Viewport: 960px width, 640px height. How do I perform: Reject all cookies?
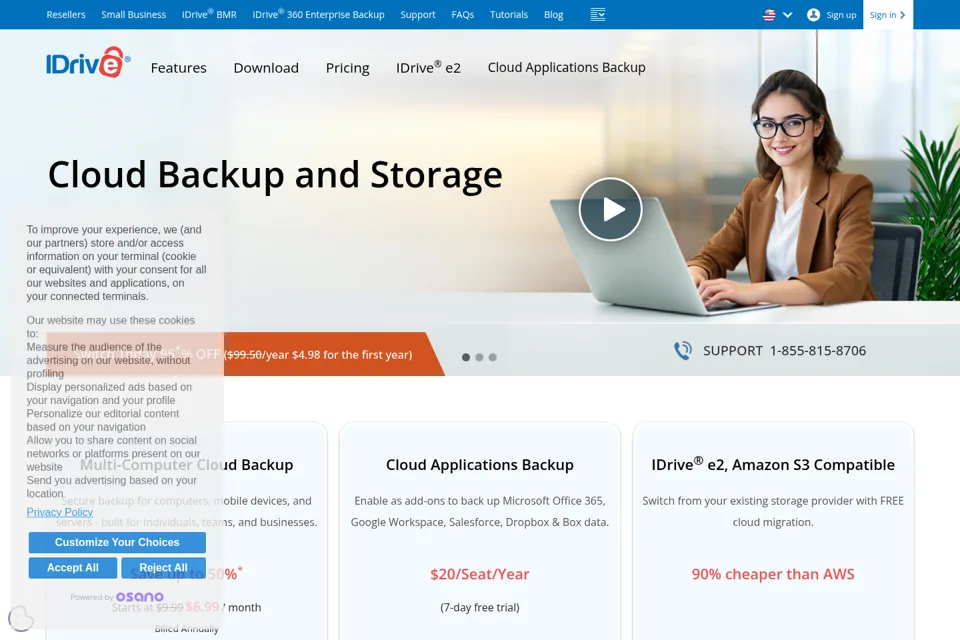point(163,568)
